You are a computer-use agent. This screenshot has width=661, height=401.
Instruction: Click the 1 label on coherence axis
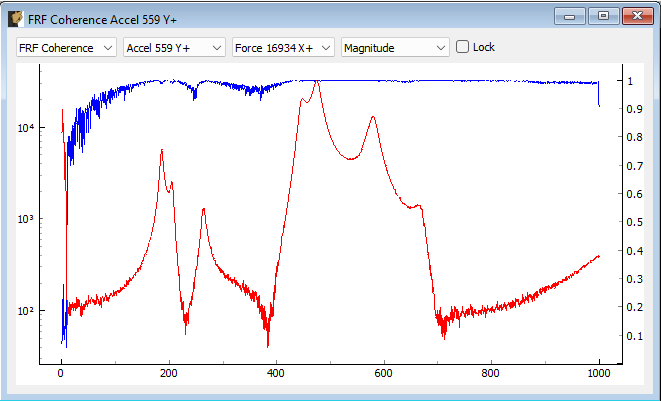pyautogui.click(x=630, y=81)
